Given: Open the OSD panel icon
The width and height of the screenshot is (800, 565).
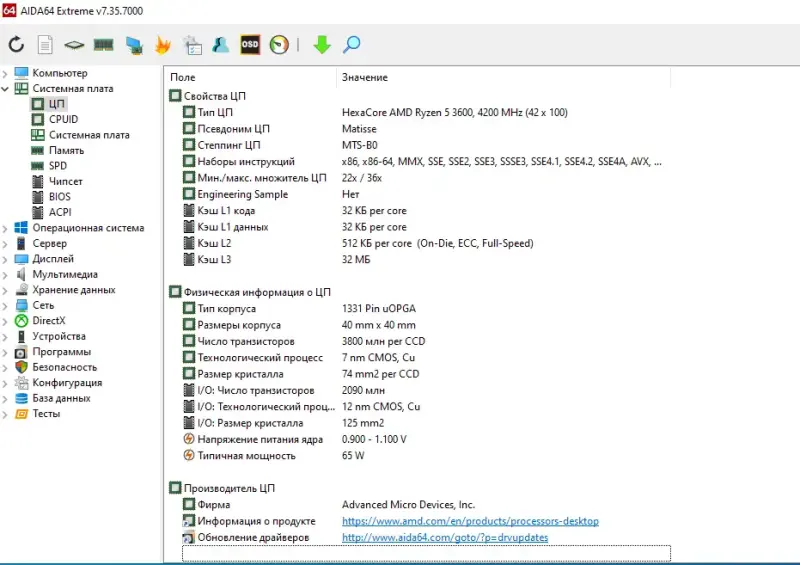Looking at the screenshot, I should point(250,44).
